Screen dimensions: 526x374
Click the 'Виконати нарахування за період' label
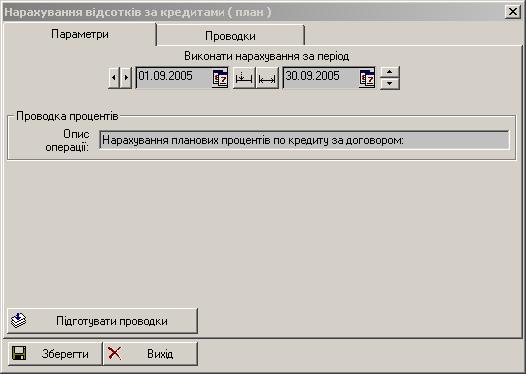(x=267, y=56)
